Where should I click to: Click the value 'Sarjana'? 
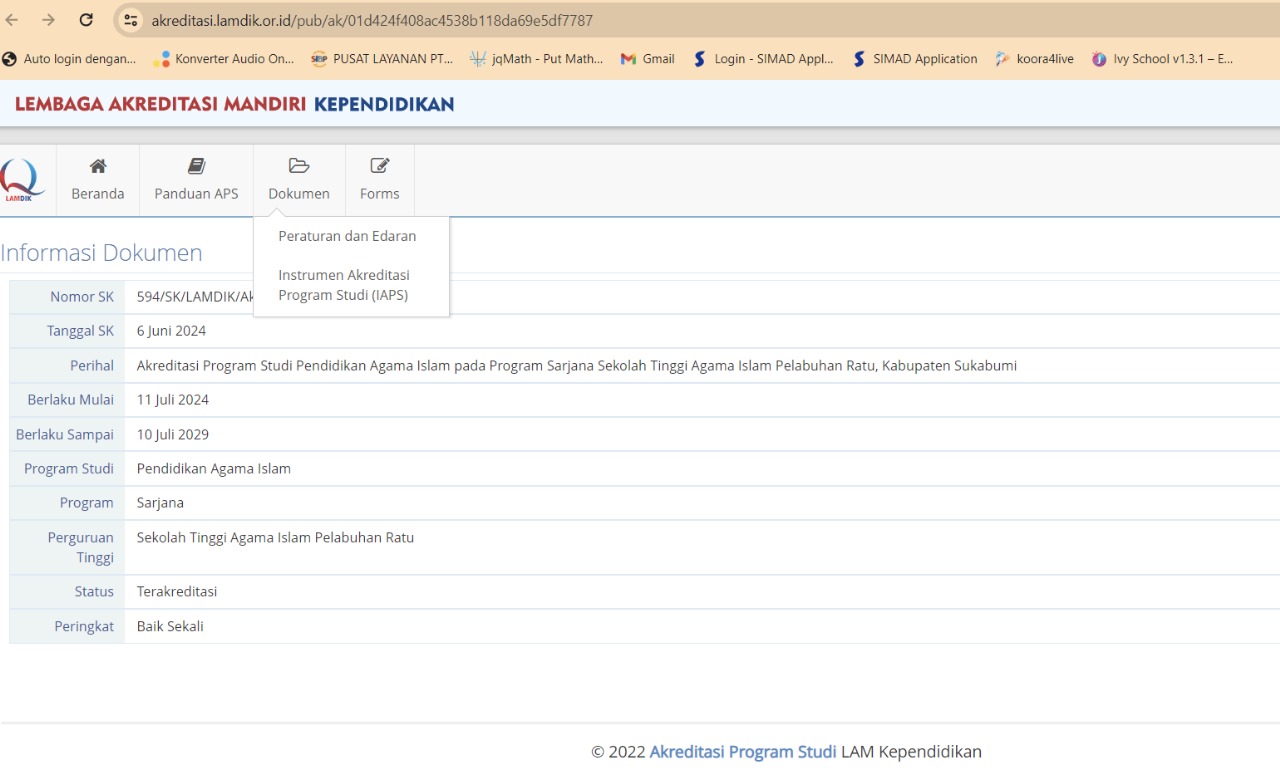click(x=160, y=503)
